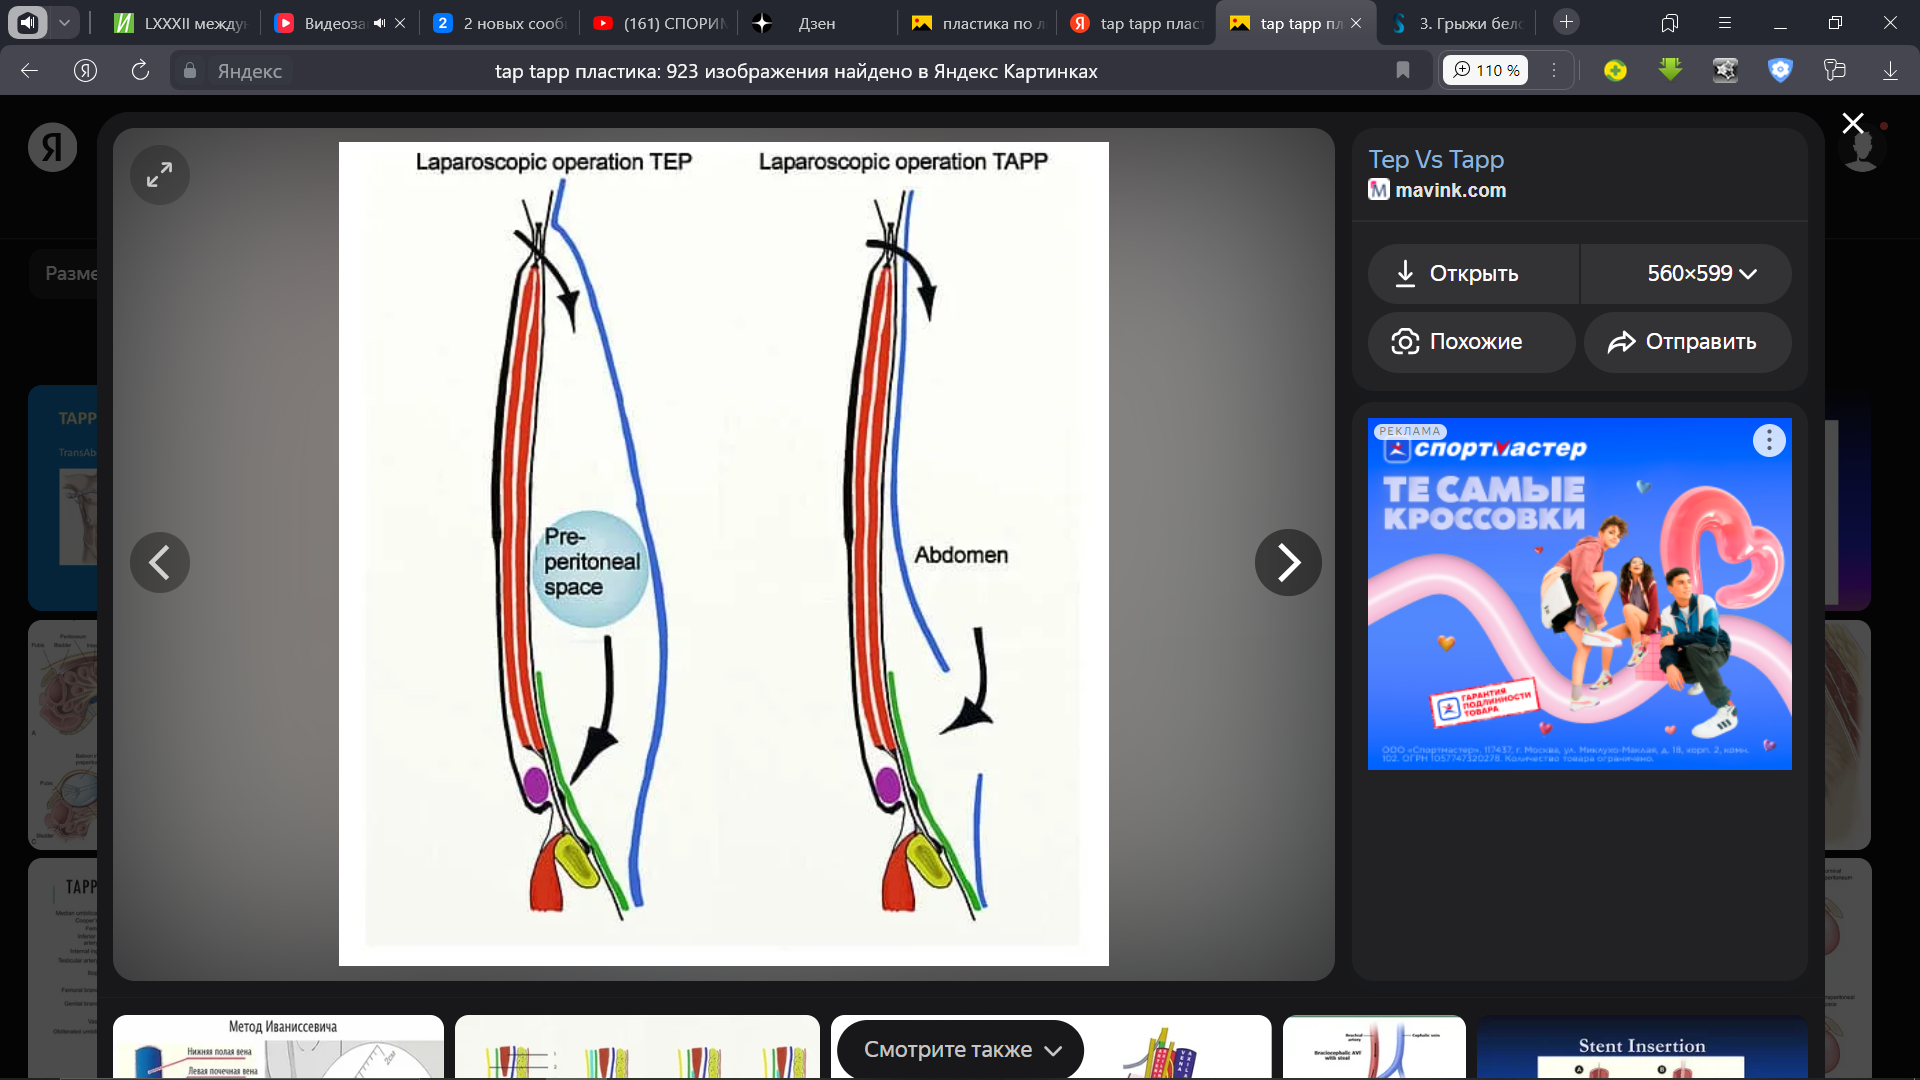Click the address bar page title field

(x=796, y=71)
